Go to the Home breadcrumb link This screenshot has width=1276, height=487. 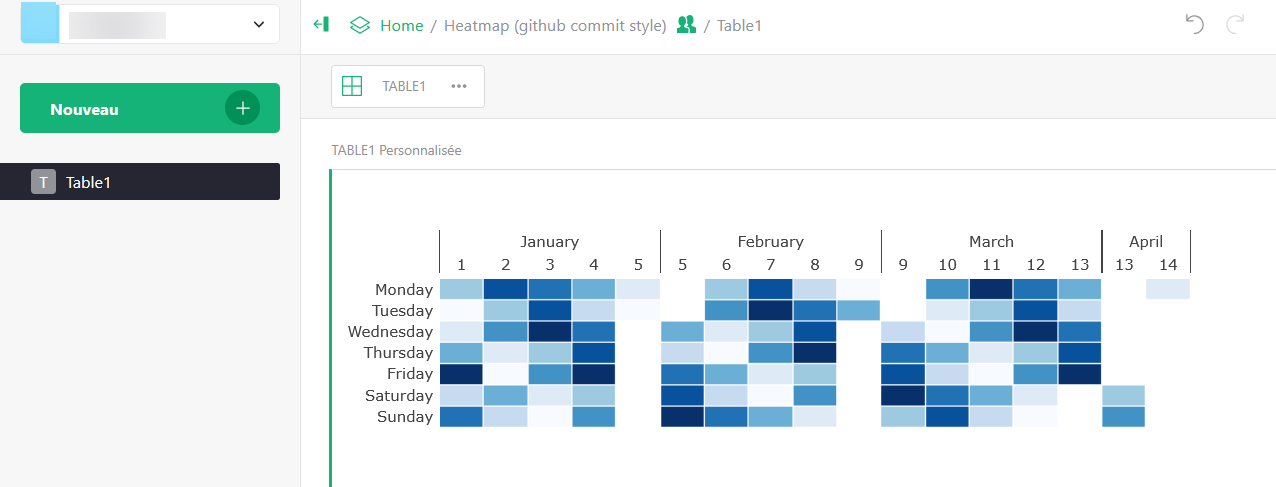[401, 25]
